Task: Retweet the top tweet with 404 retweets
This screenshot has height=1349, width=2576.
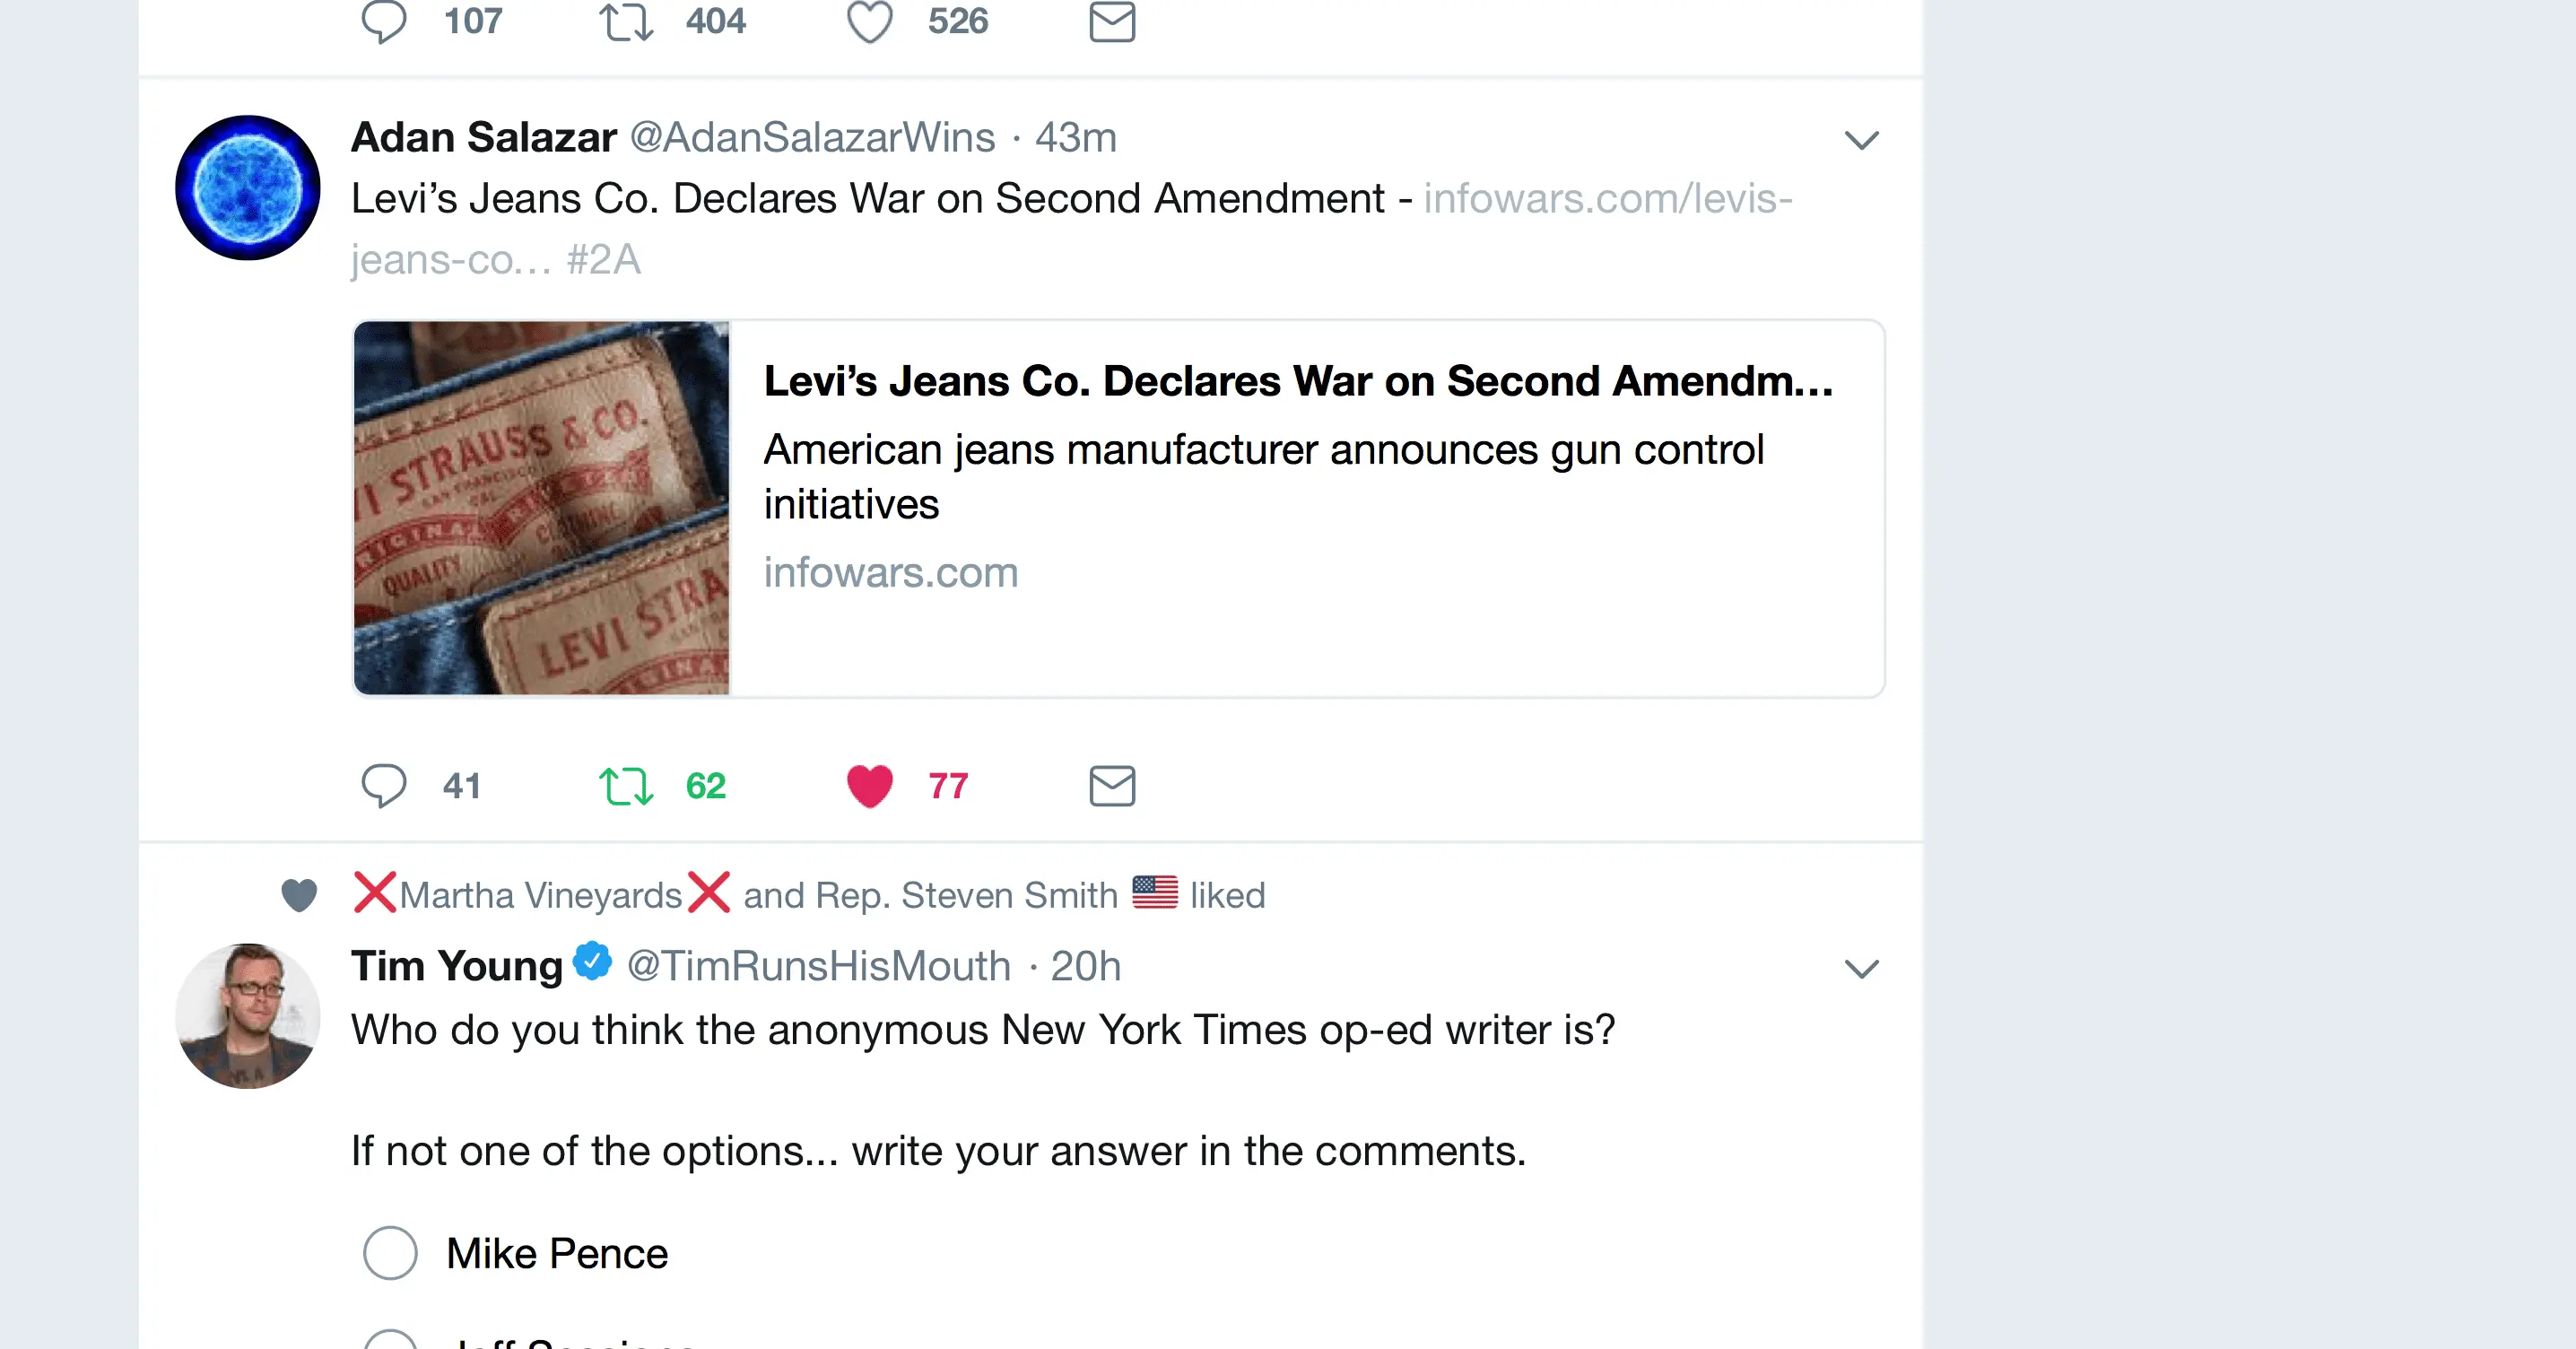Action: (626, 21)
